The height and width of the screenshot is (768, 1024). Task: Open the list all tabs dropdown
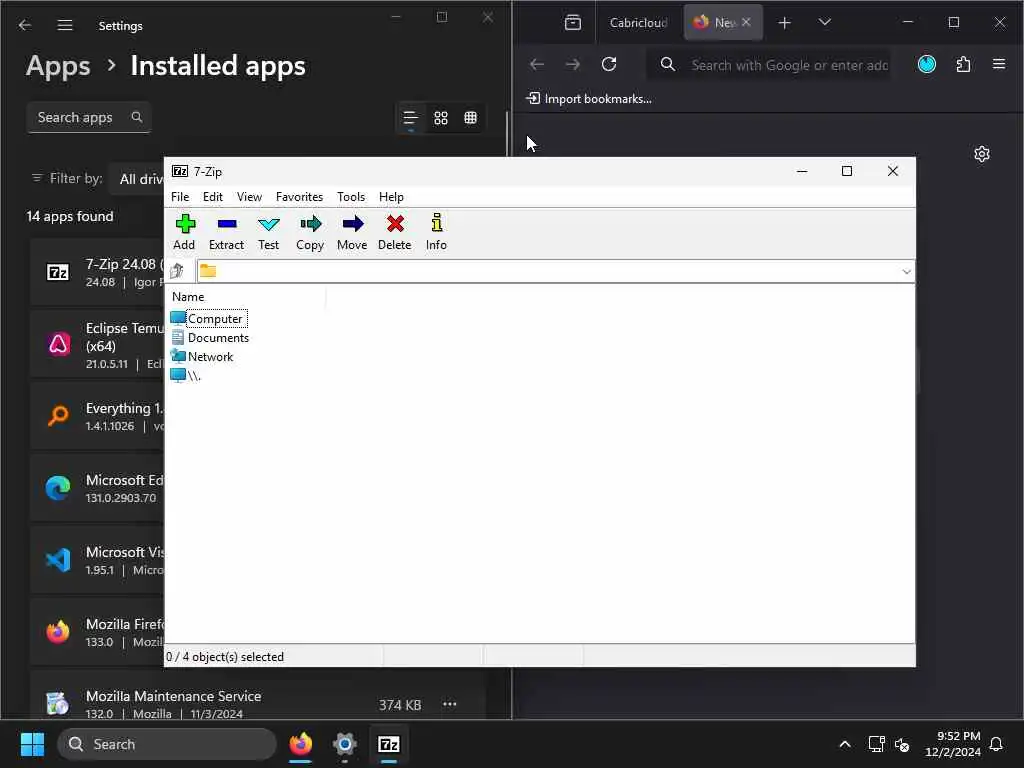tap(825, 22)
